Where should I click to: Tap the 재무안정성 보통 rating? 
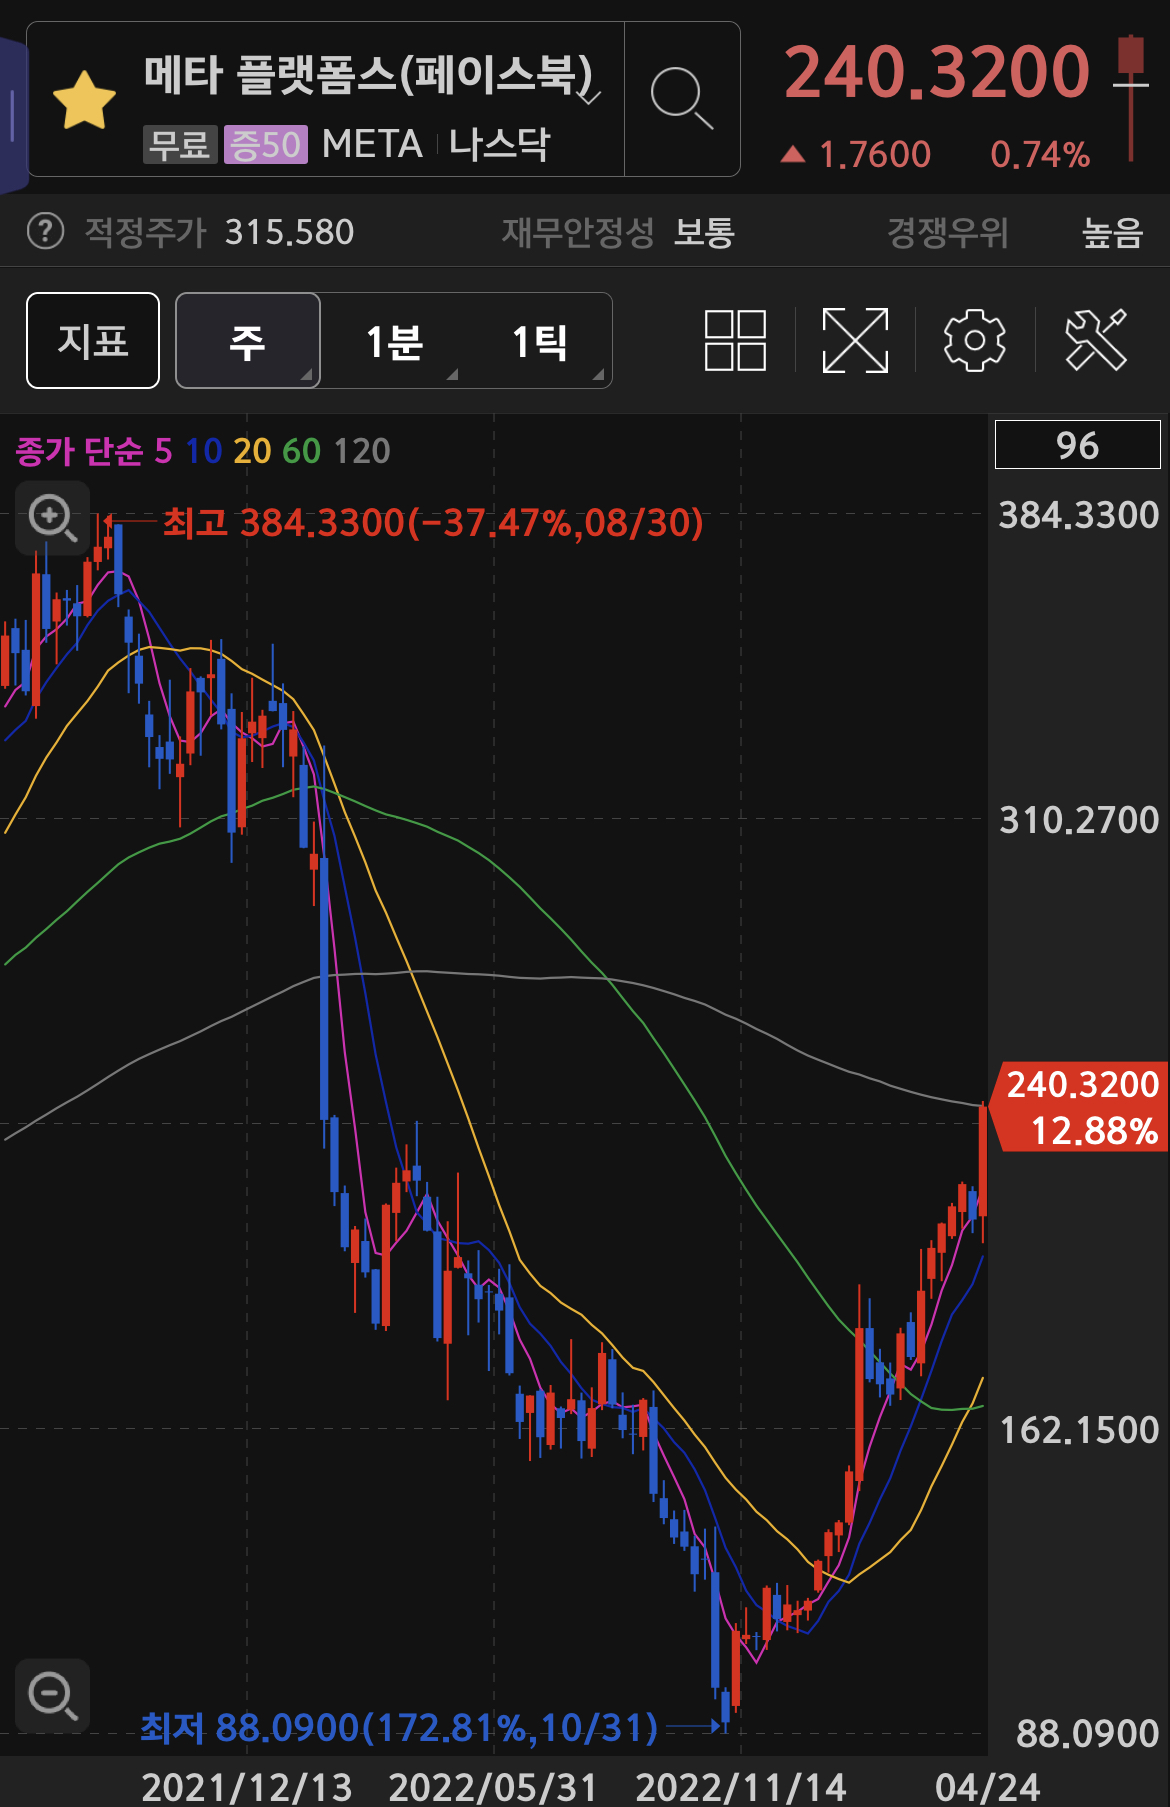click(x=618, y=232)
